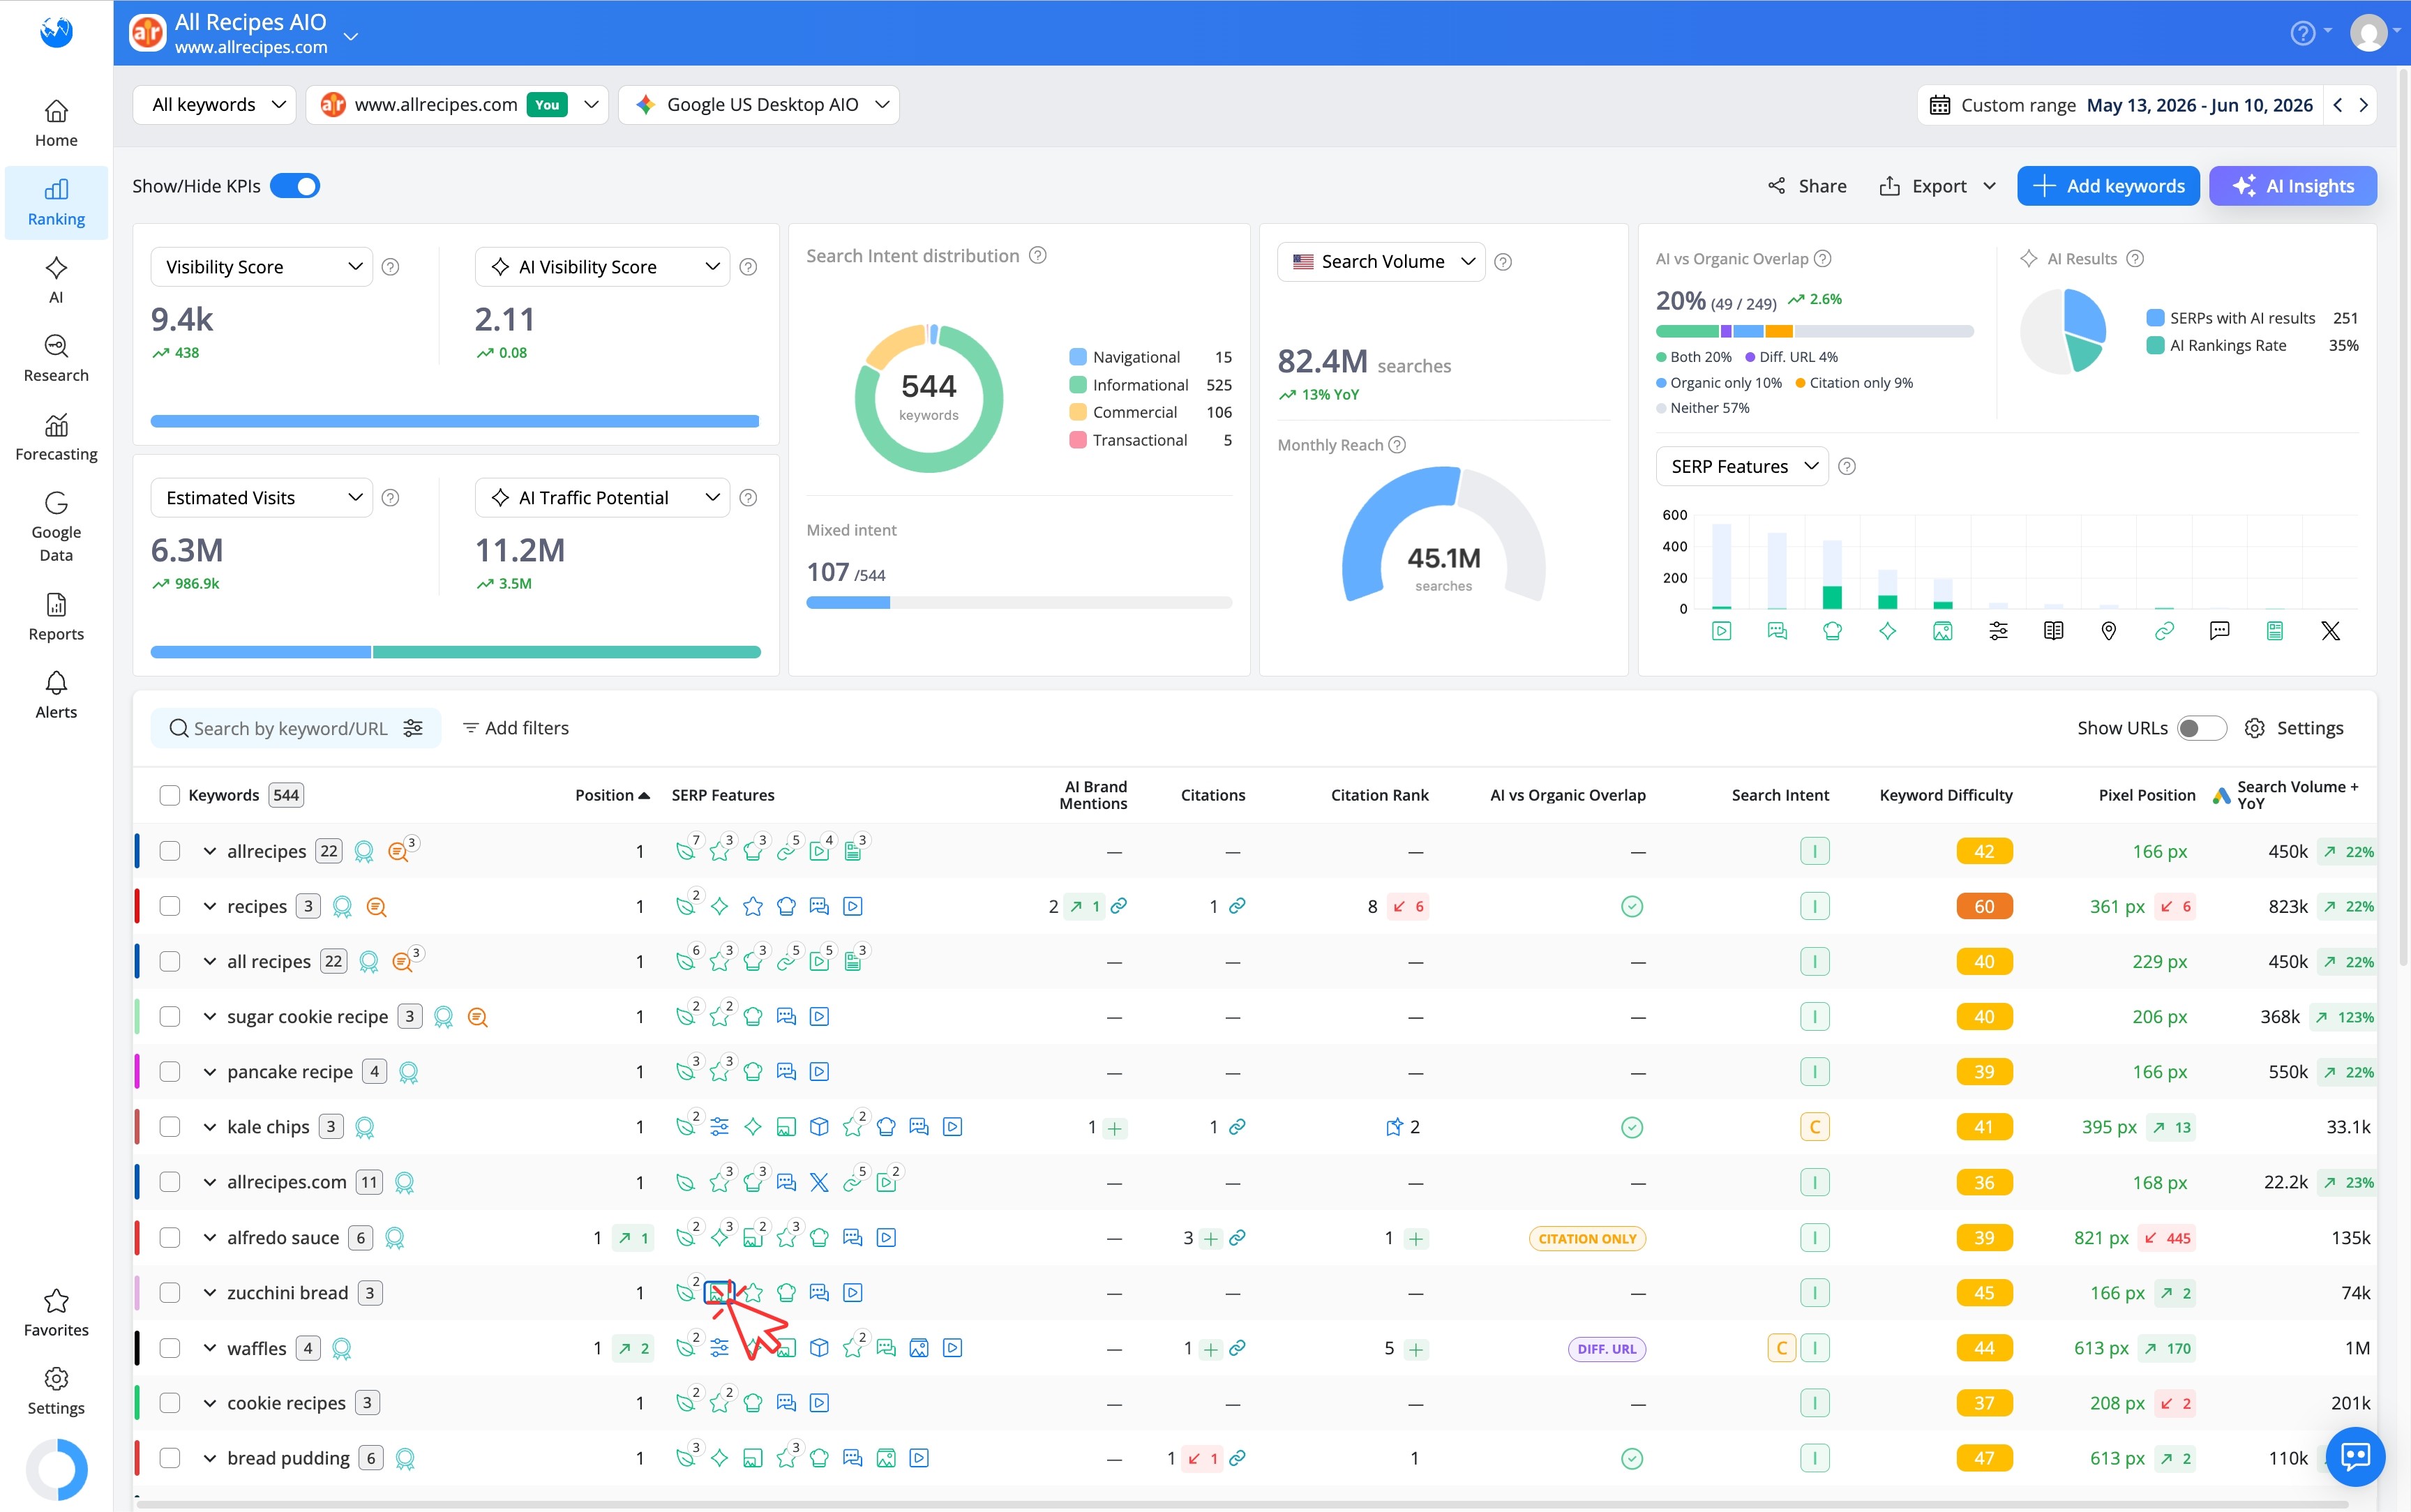Screen dimensions: 2411x1512
Task: Click the video feature icon in zucchini bread row
Action: (x=852, y=1293)
